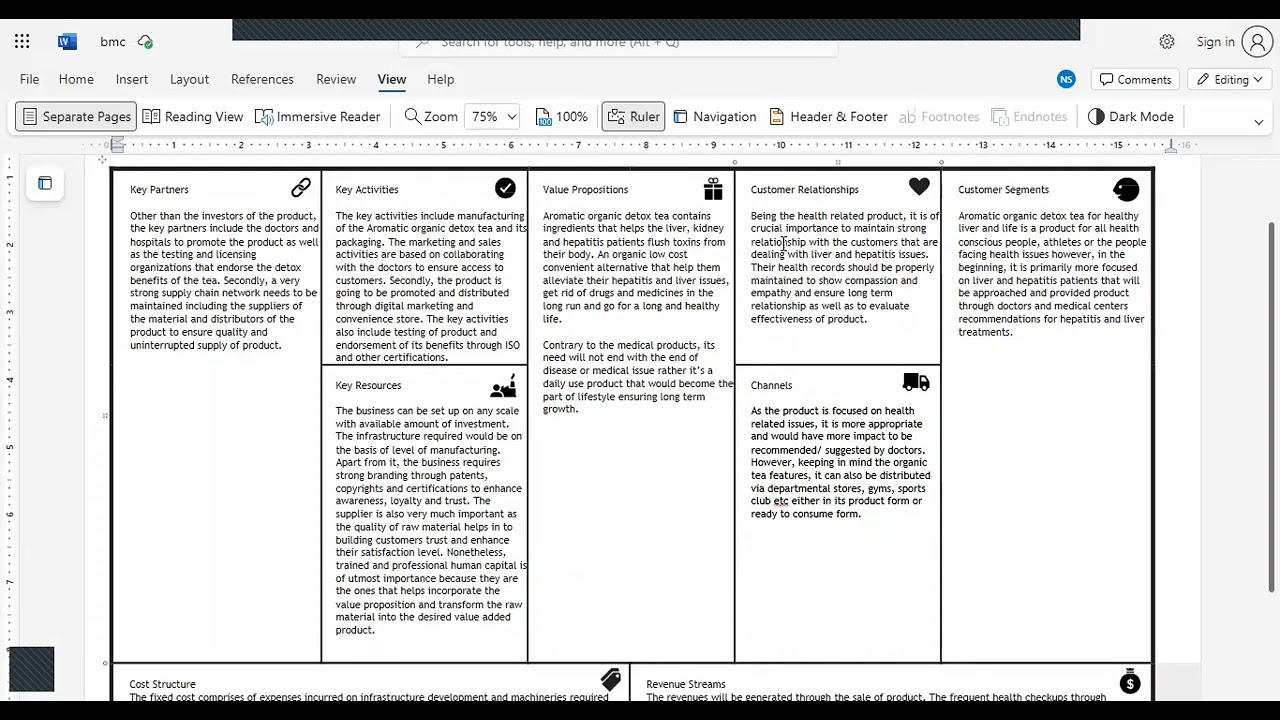Click the account profile avatar icon
The height and width of the screenshot is (720, 1280).
point(1256,42)
